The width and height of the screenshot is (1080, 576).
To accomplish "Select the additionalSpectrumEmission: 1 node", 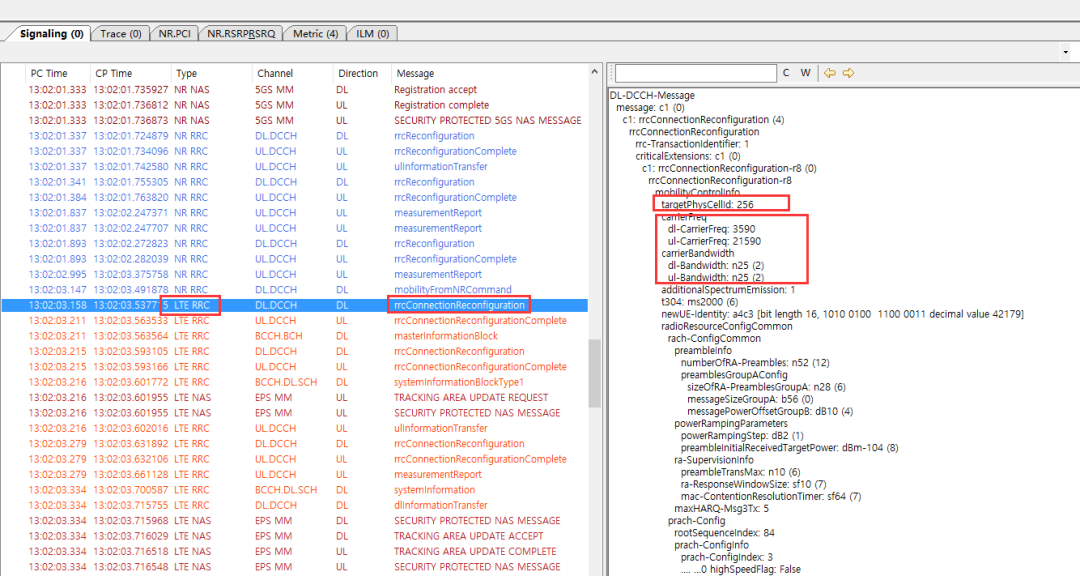I will (x=728, y=290).
